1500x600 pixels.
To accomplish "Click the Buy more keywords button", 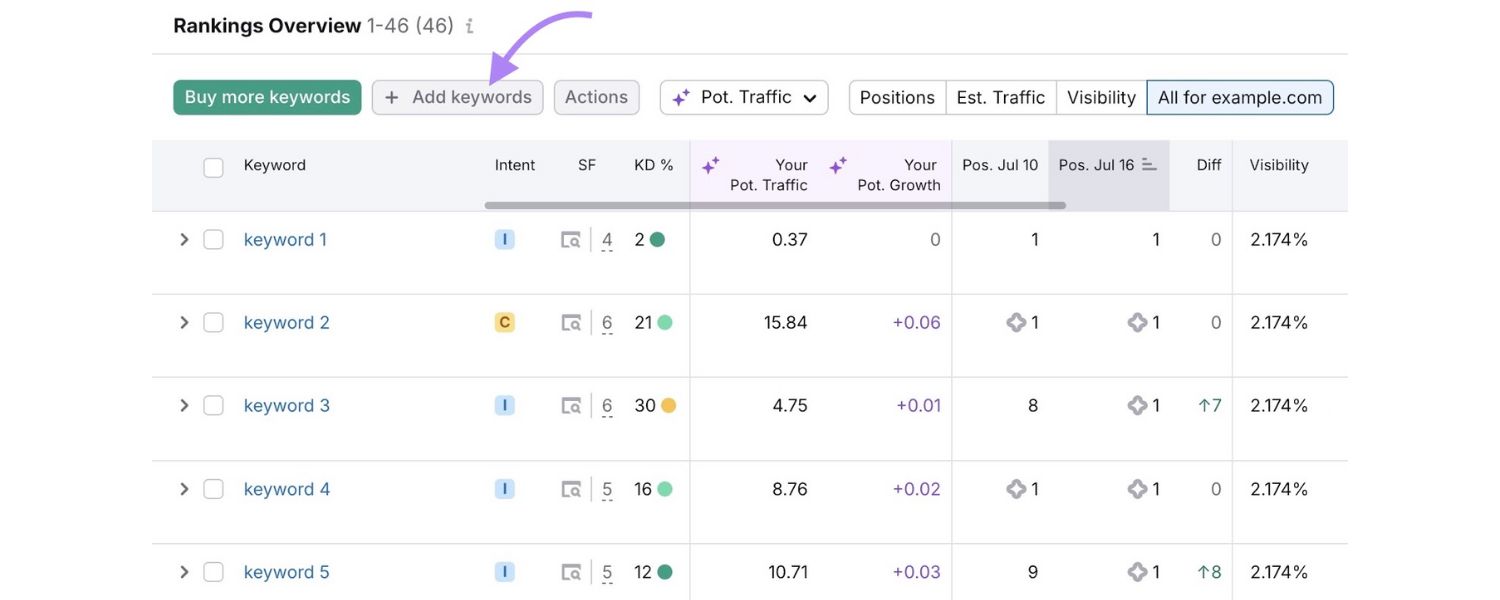I will coord(266,96).
